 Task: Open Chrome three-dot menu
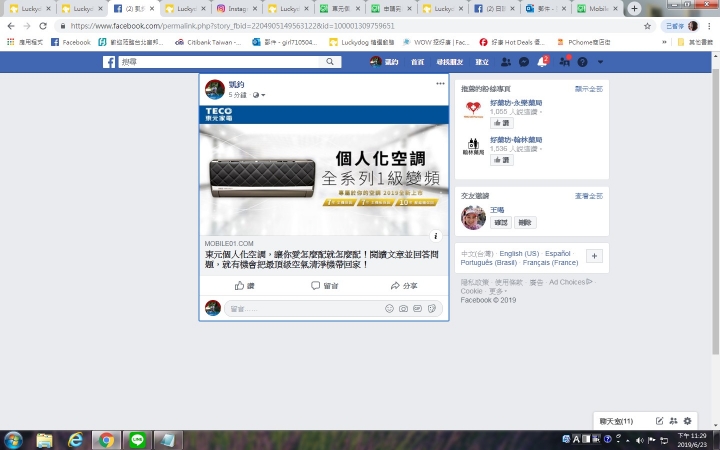(709, 26)
